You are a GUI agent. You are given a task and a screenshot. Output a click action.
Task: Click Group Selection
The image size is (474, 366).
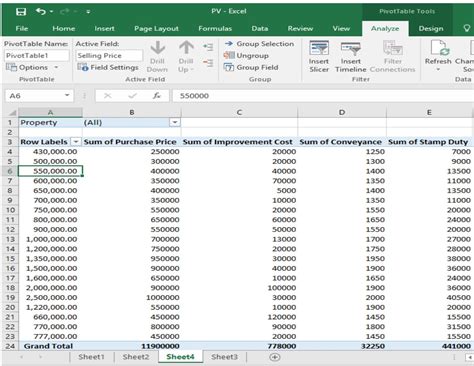259,44
